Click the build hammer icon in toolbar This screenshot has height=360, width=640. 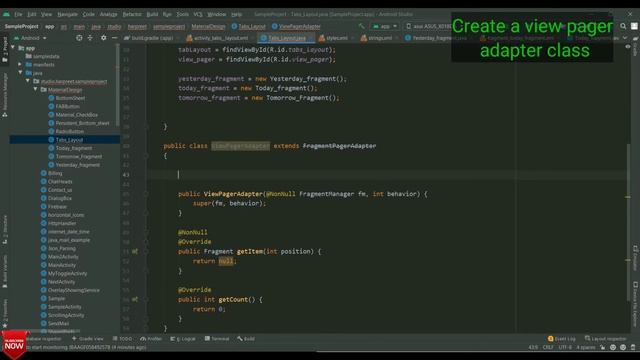(361, 26)
